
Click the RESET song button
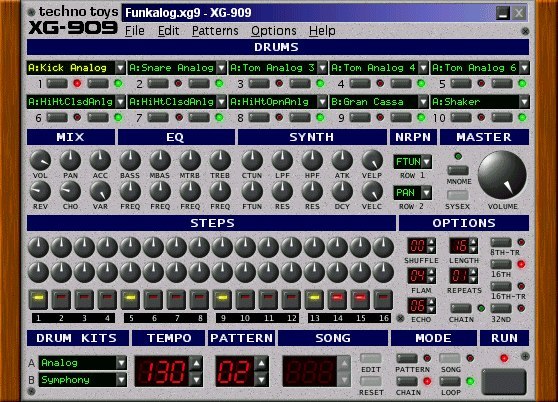pyautogui.click(x=370, y=381)
